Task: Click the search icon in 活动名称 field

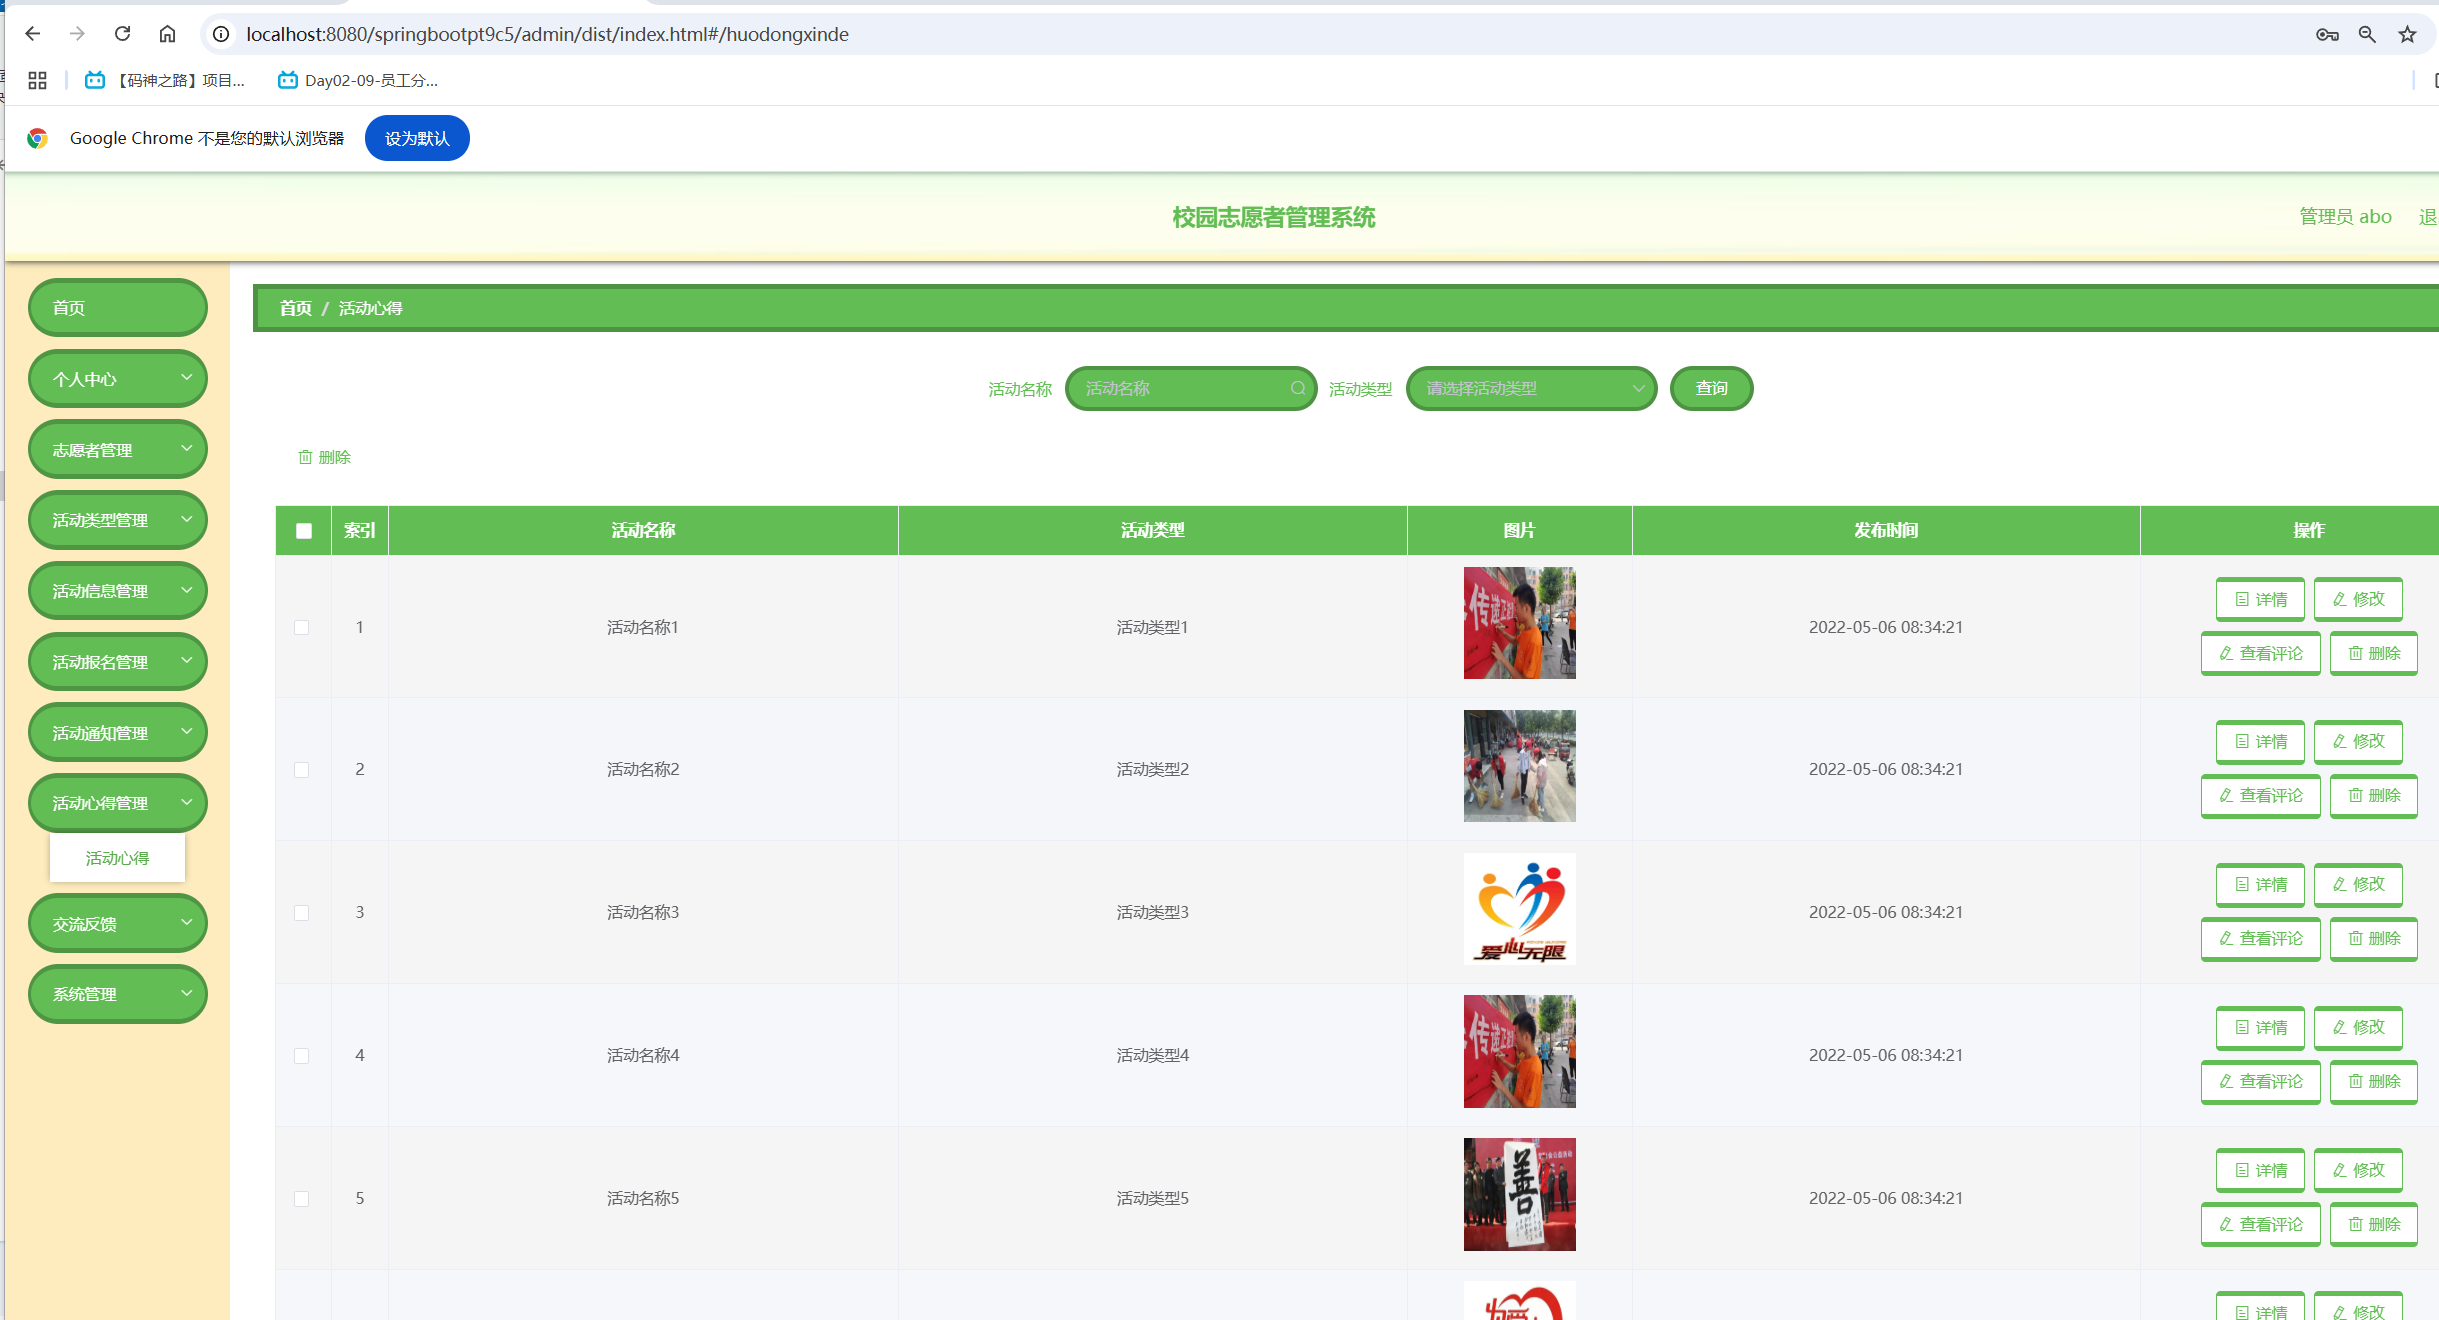Action: tap(1297, 388)
